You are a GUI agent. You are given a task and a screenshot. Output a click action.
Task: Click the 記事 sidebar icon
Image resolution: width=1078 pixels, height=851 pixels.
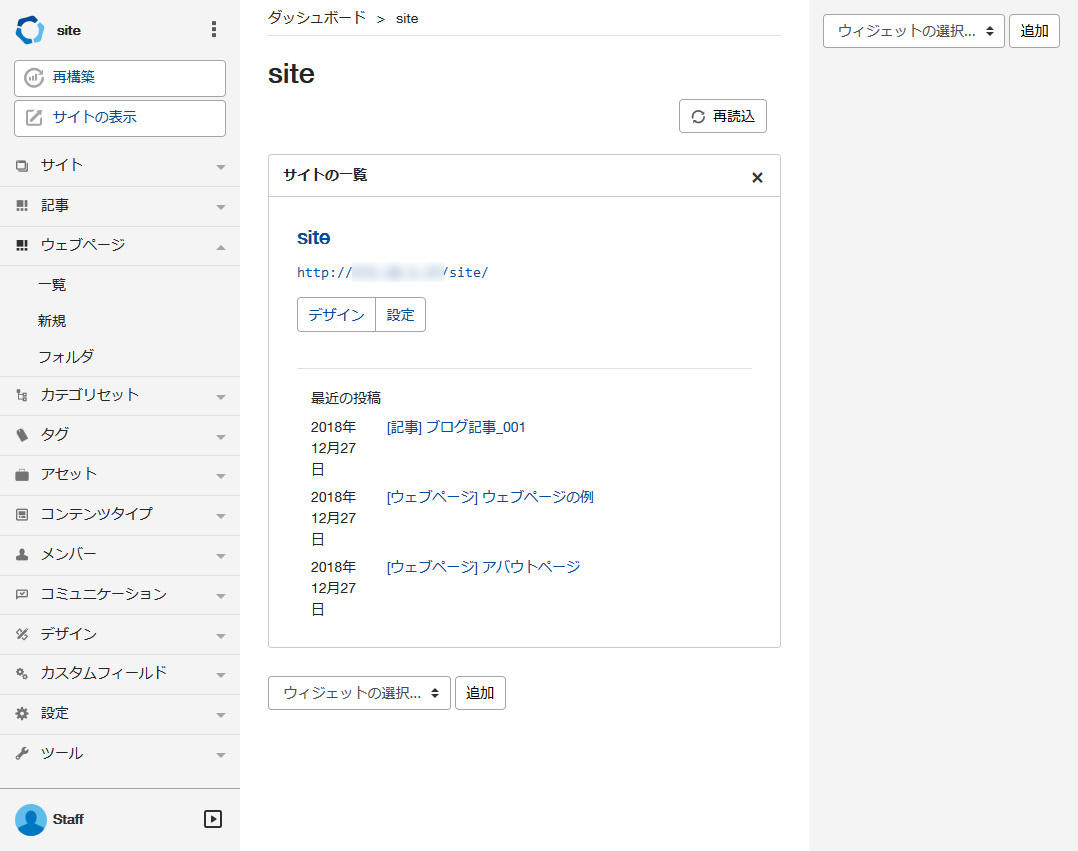click(22, 206)
